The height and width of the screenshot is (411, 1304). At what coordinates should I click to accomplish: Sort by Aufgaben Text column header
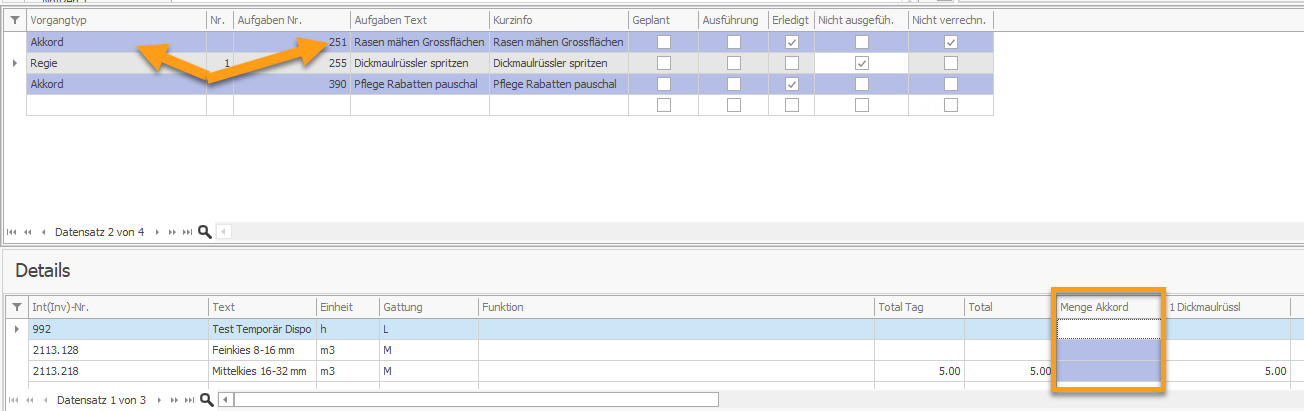click(419, 20)
